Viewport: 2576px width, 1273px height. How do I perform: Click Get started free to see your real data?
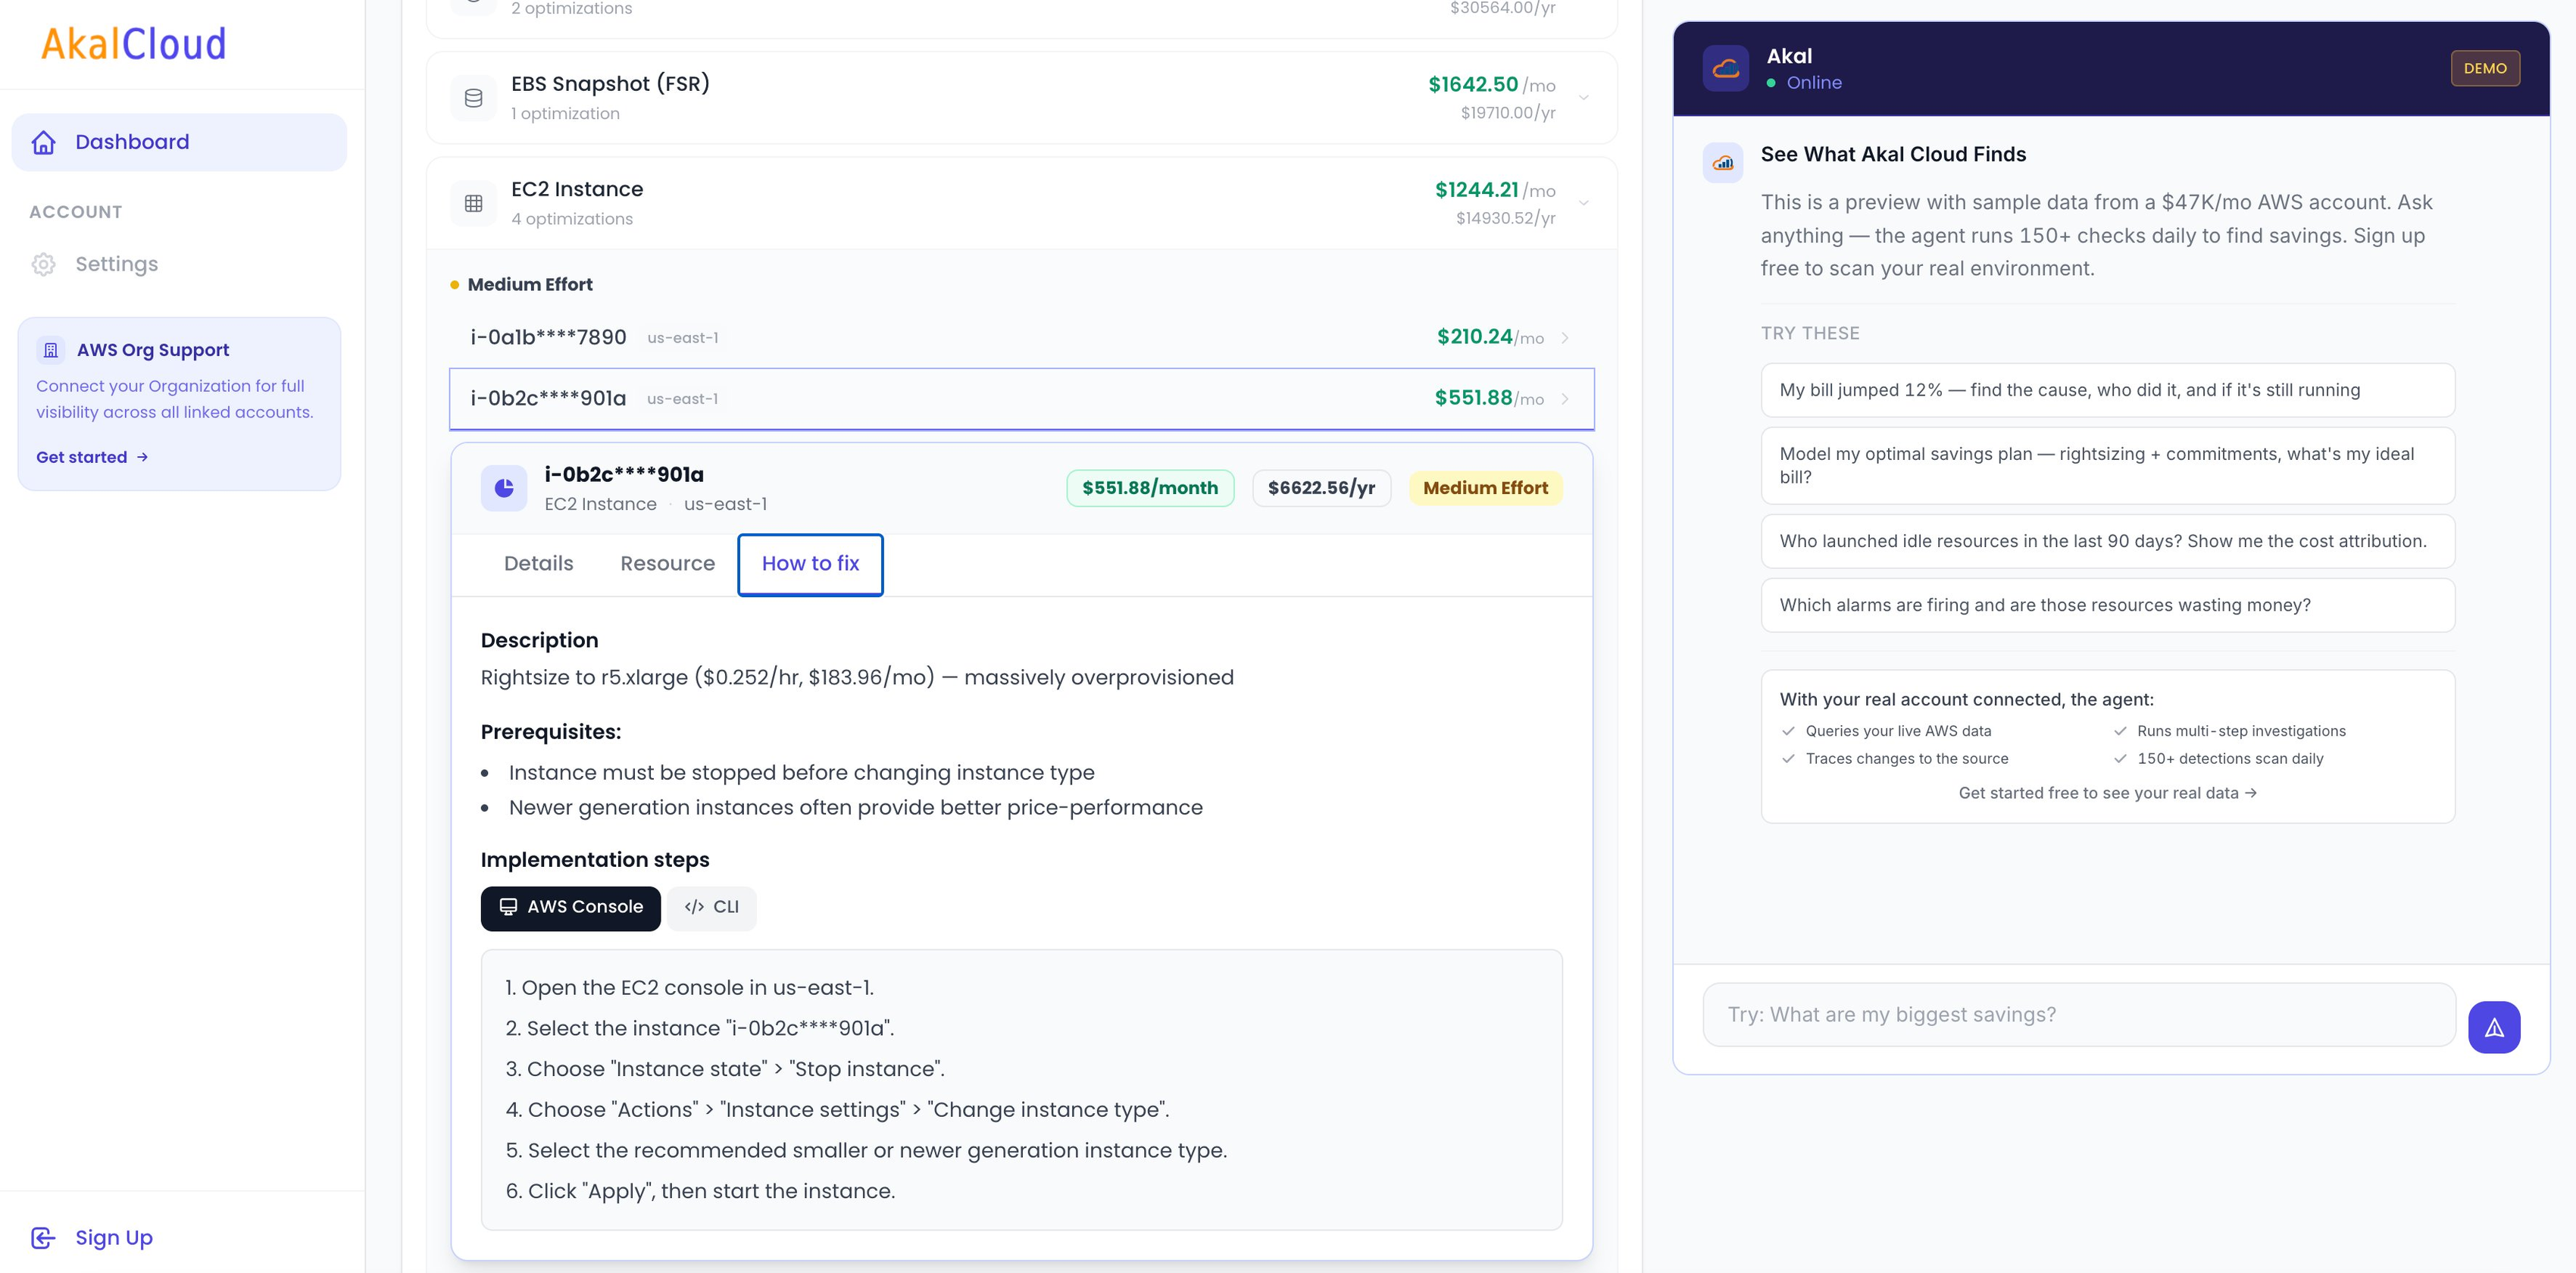point(2107,793)
